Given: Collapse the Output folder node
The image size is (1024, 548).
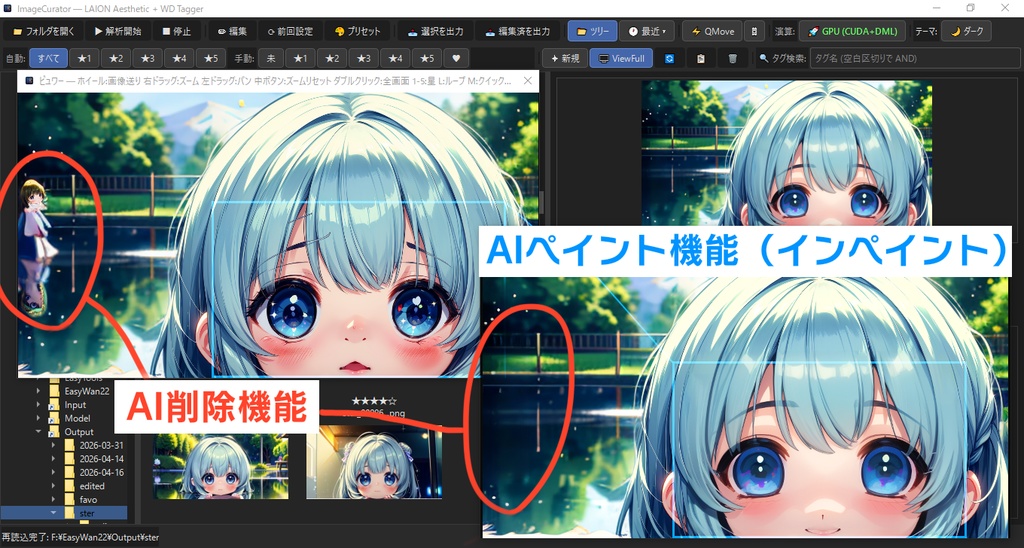Looking at the screenshot, I should point(39,432).
